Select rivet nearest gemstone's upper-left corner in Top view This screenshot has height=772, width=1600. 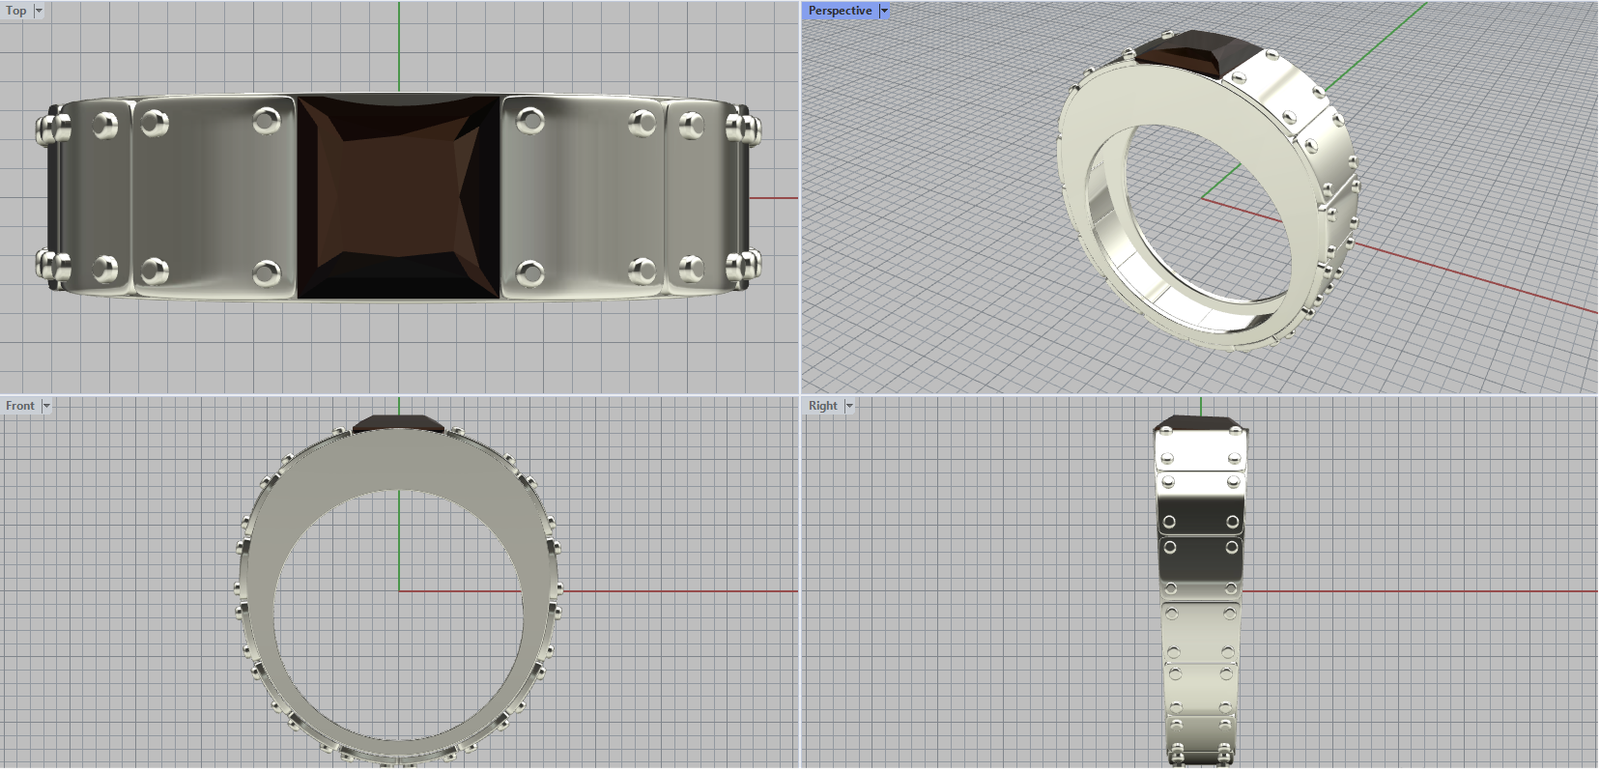pos(266,121)
